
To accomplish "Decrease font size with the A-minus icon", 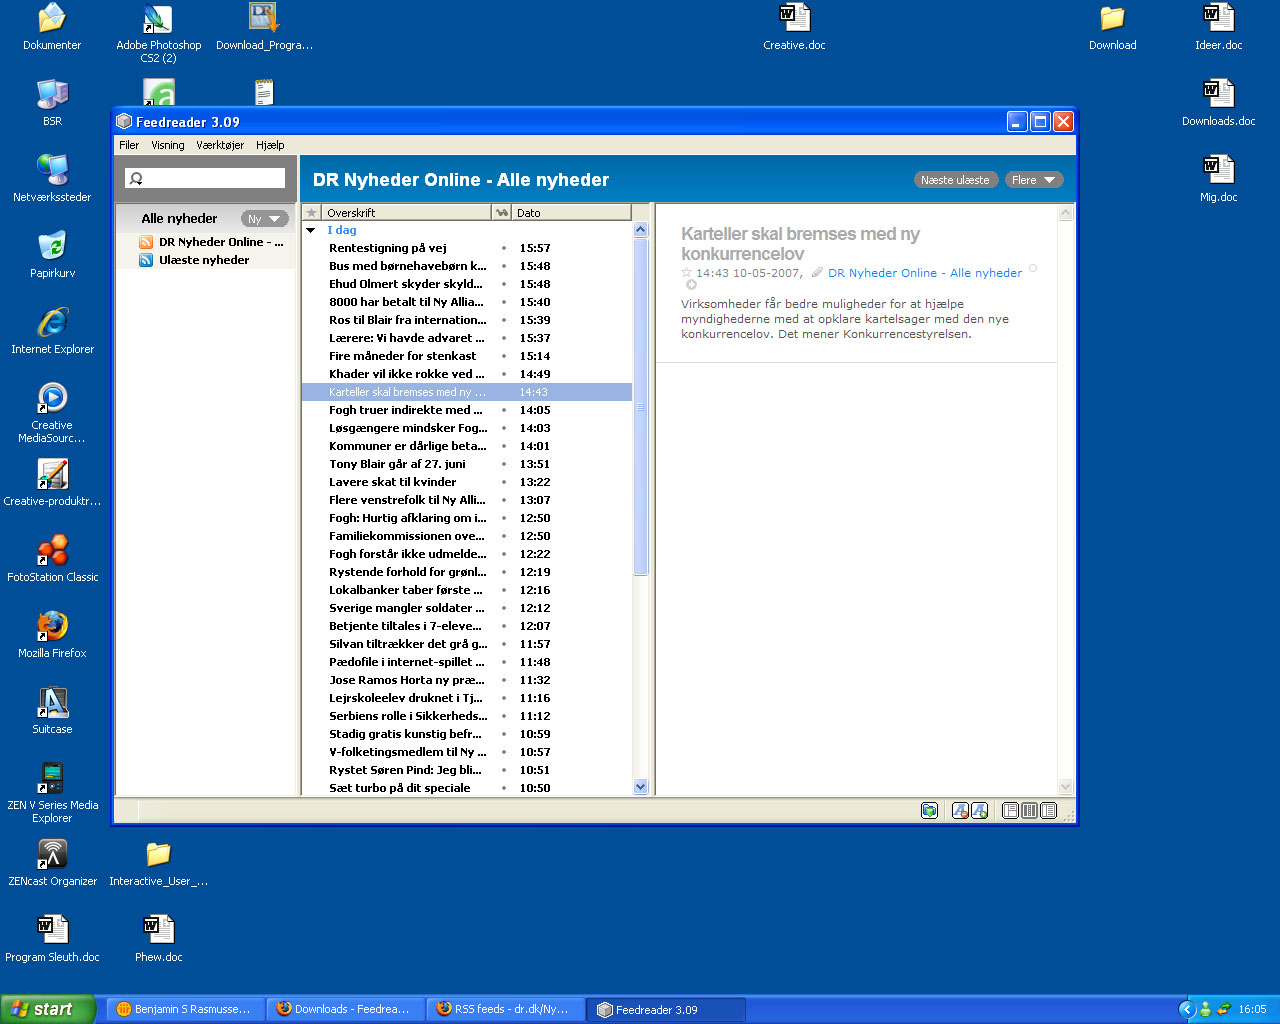I will 960,810.
